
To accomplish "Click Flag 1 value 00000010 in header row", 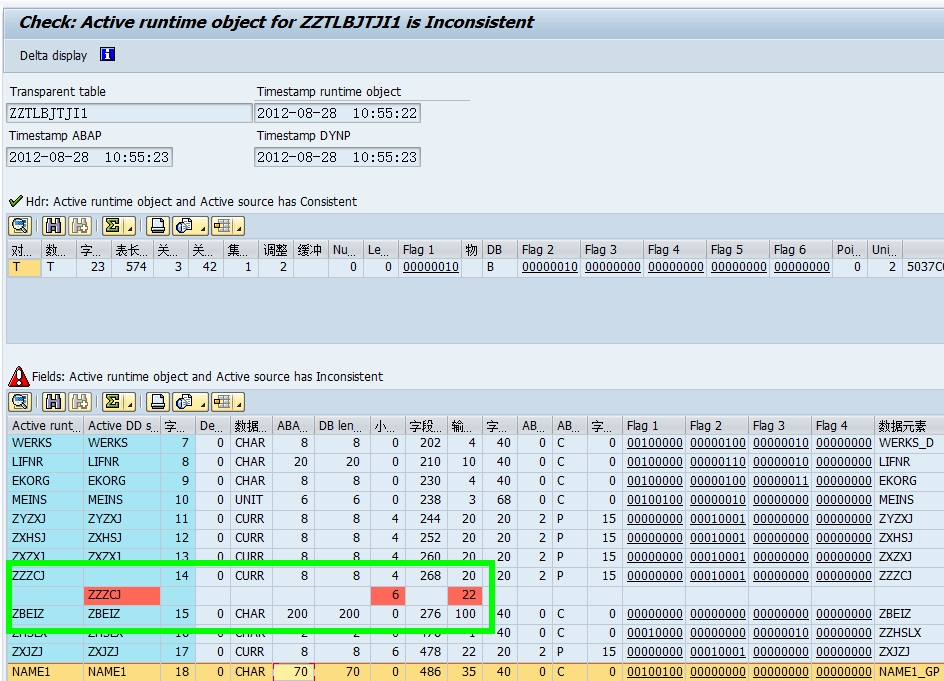I will (431, 267).
